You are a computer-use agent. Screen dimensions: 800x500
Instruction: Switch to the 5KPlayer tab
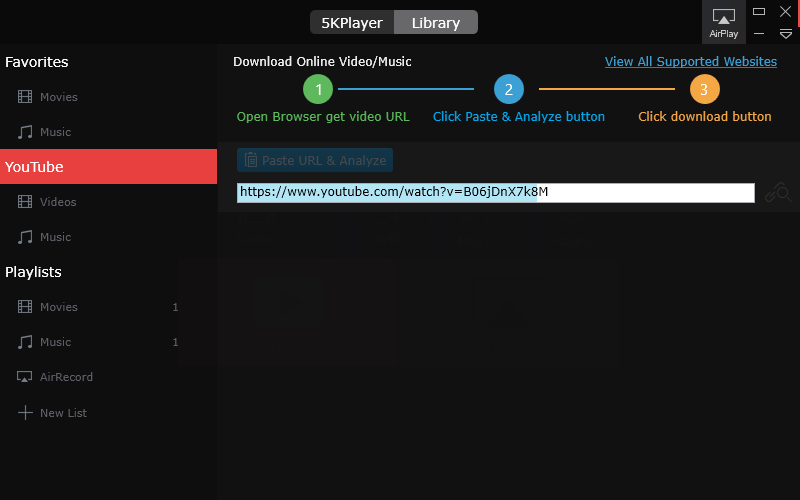(x=352, y=22)
